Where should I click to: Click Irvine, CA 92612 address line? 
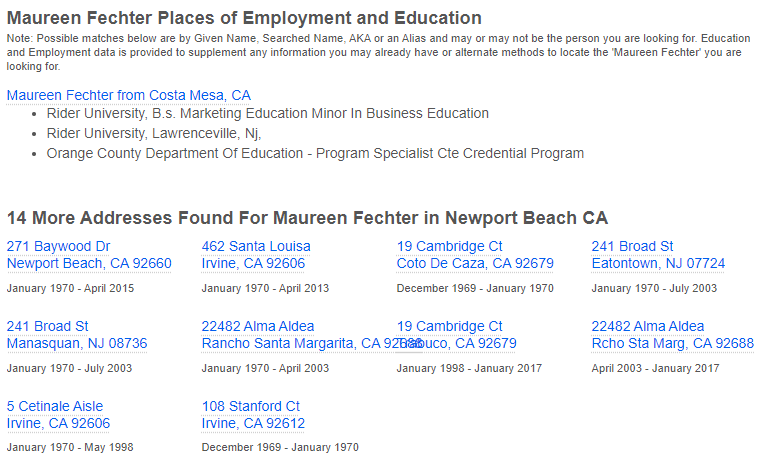(x=253, y=423)
